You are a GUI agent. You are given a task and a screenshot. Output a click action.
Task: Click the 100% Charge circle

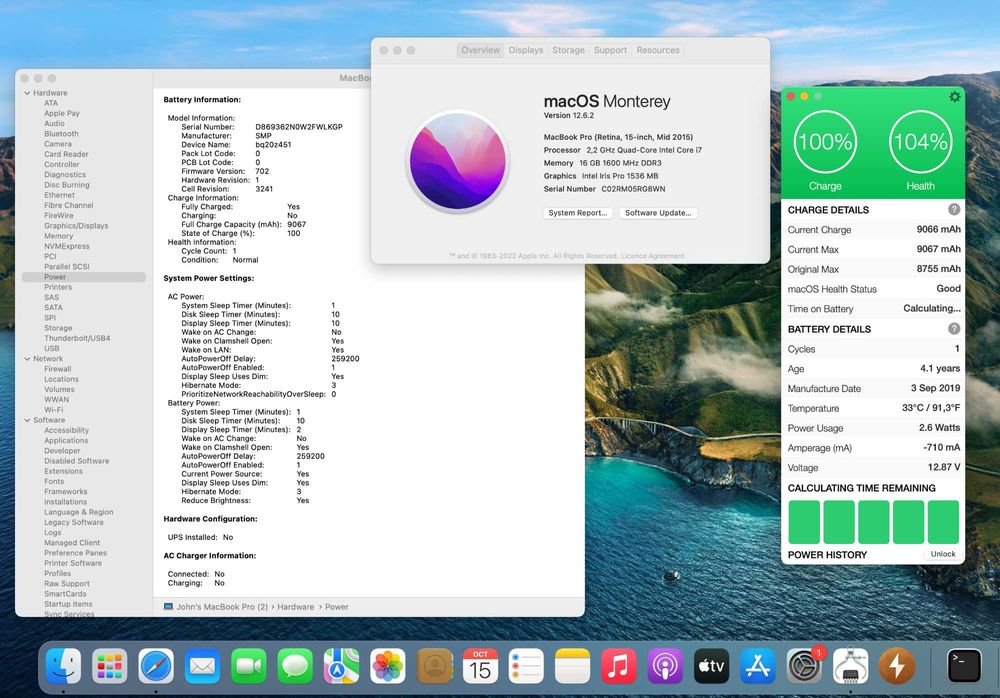[x=825, y=142]
